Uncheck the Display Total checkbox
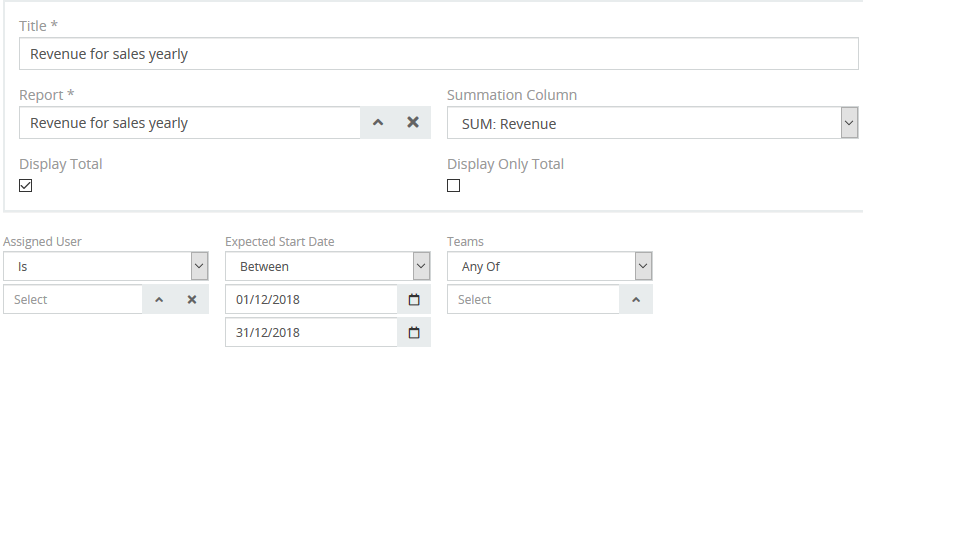Image resolution: width=960 pixels, height=540 pixels. 26,186
